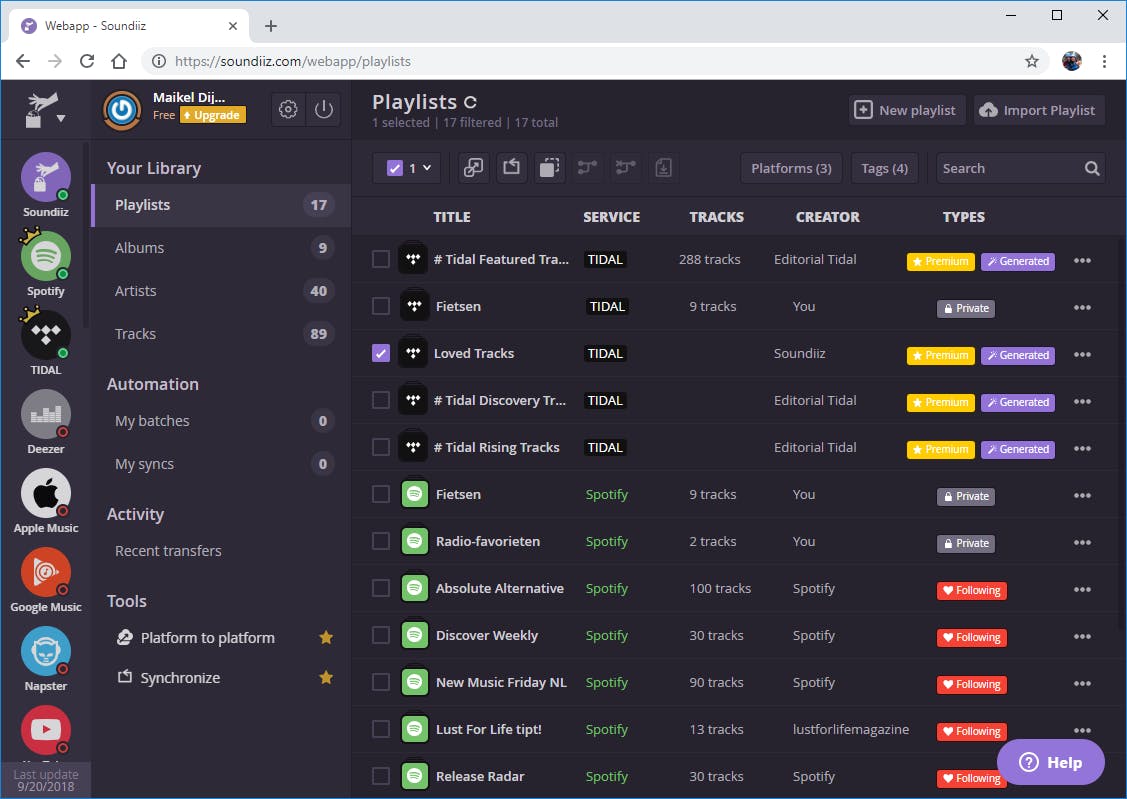Screen dimensions: 1127x799
Task: Open a new browser tab
Action: [270, 26]
